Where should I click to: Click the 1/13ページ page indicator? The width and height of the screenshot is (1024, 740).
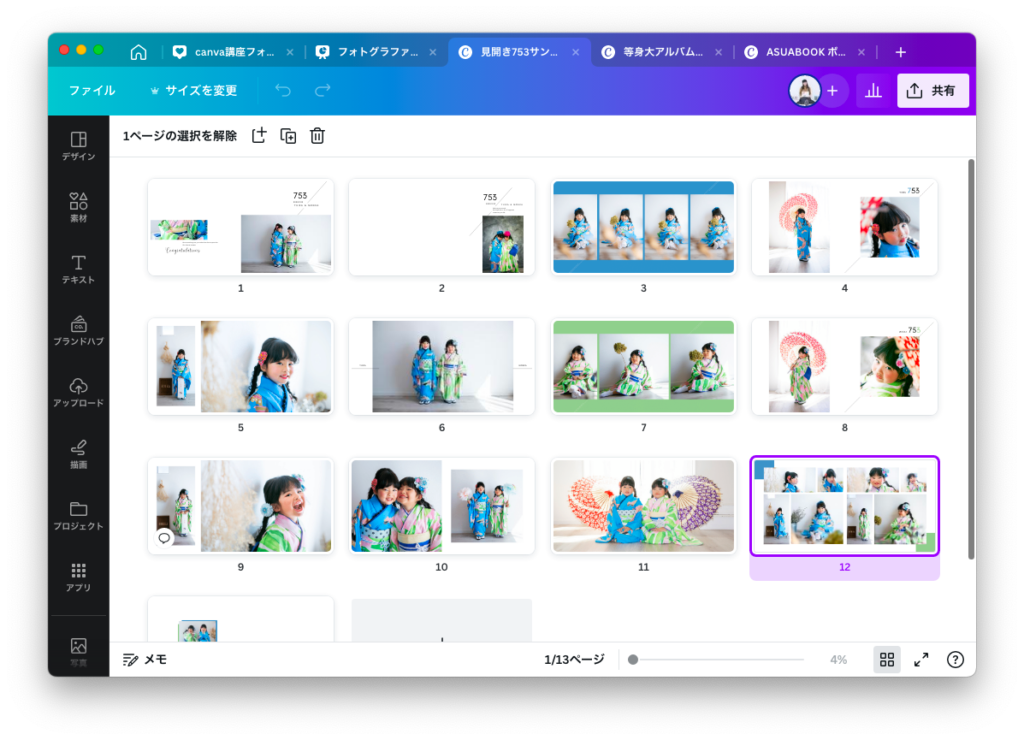click(575, 660)
